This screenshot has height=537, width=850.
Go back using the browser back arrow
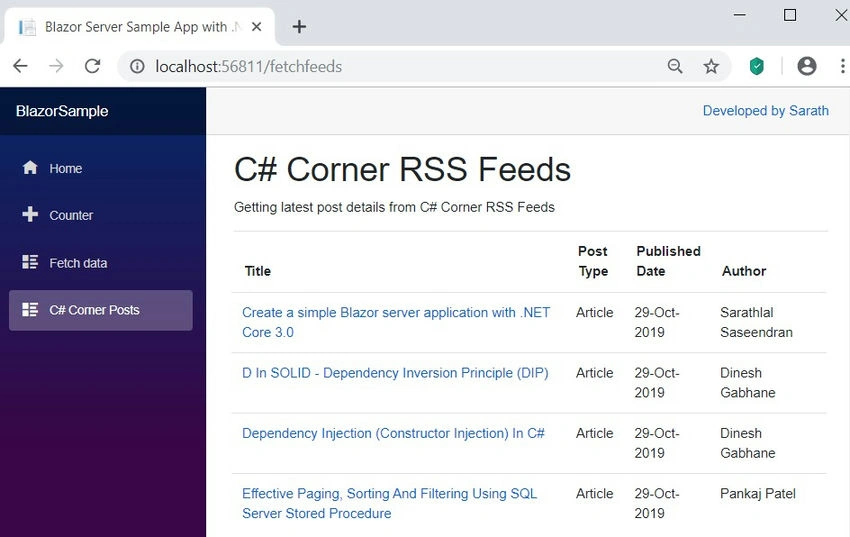(21, 66)
